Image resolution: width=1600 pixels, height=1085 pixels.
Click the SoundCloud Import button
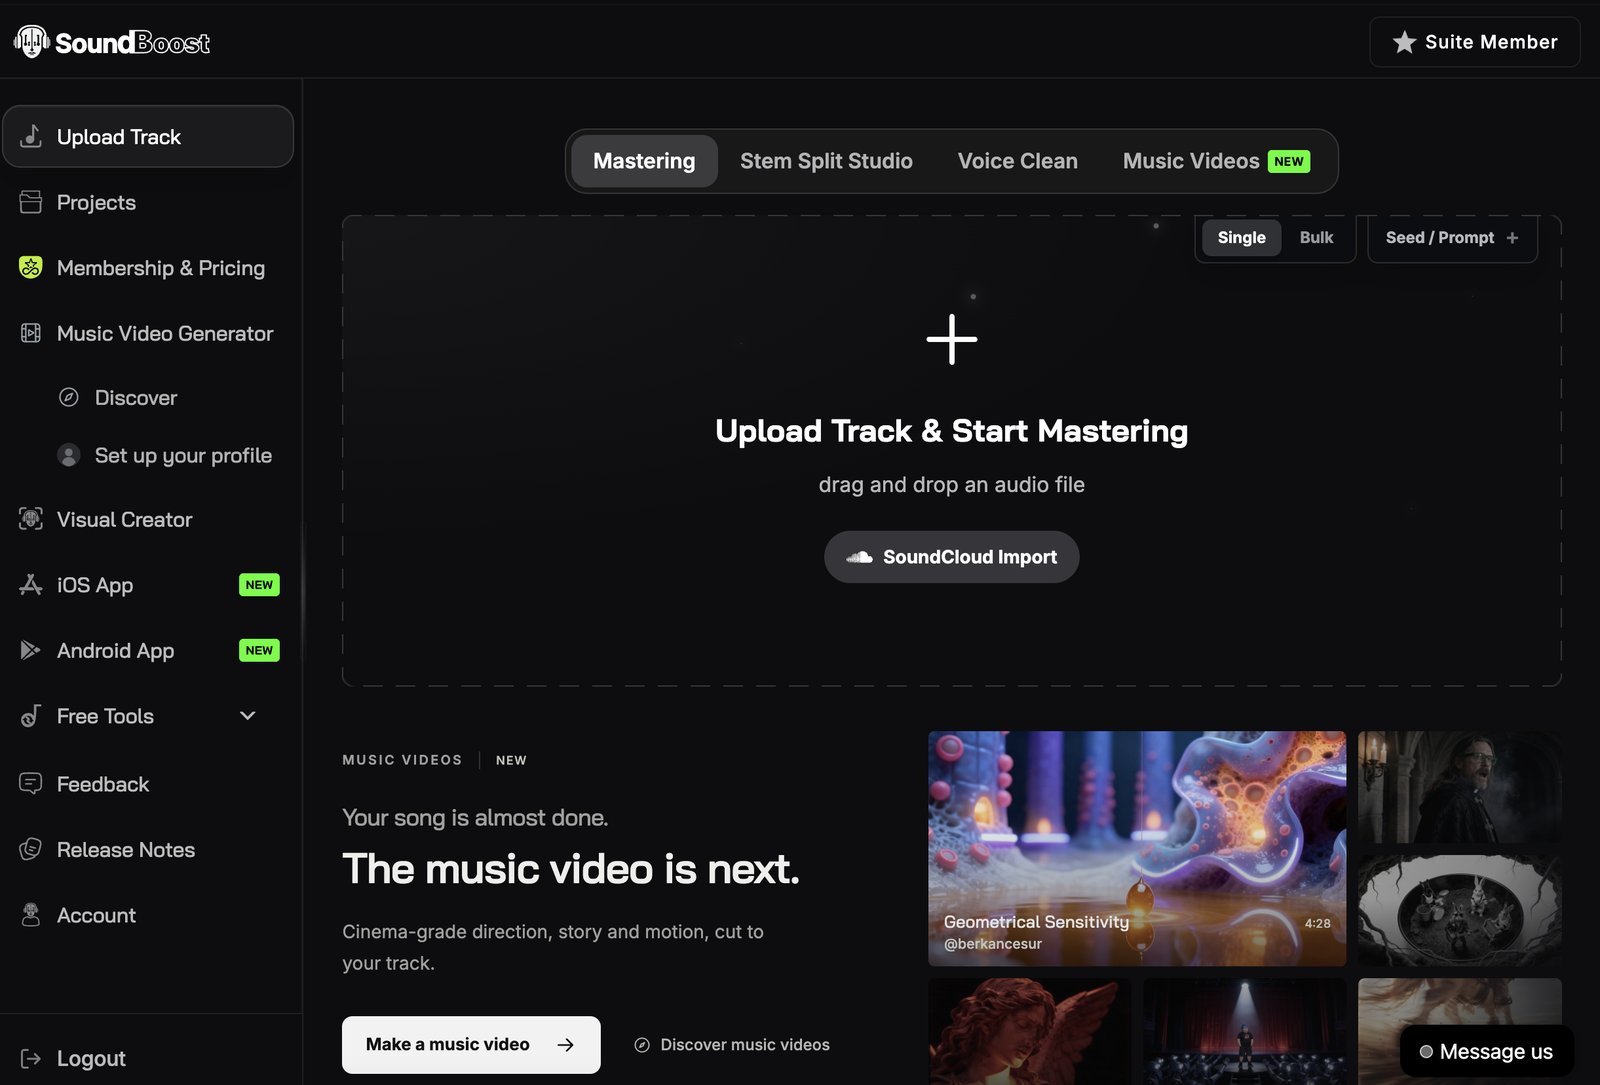pos(952,557)
